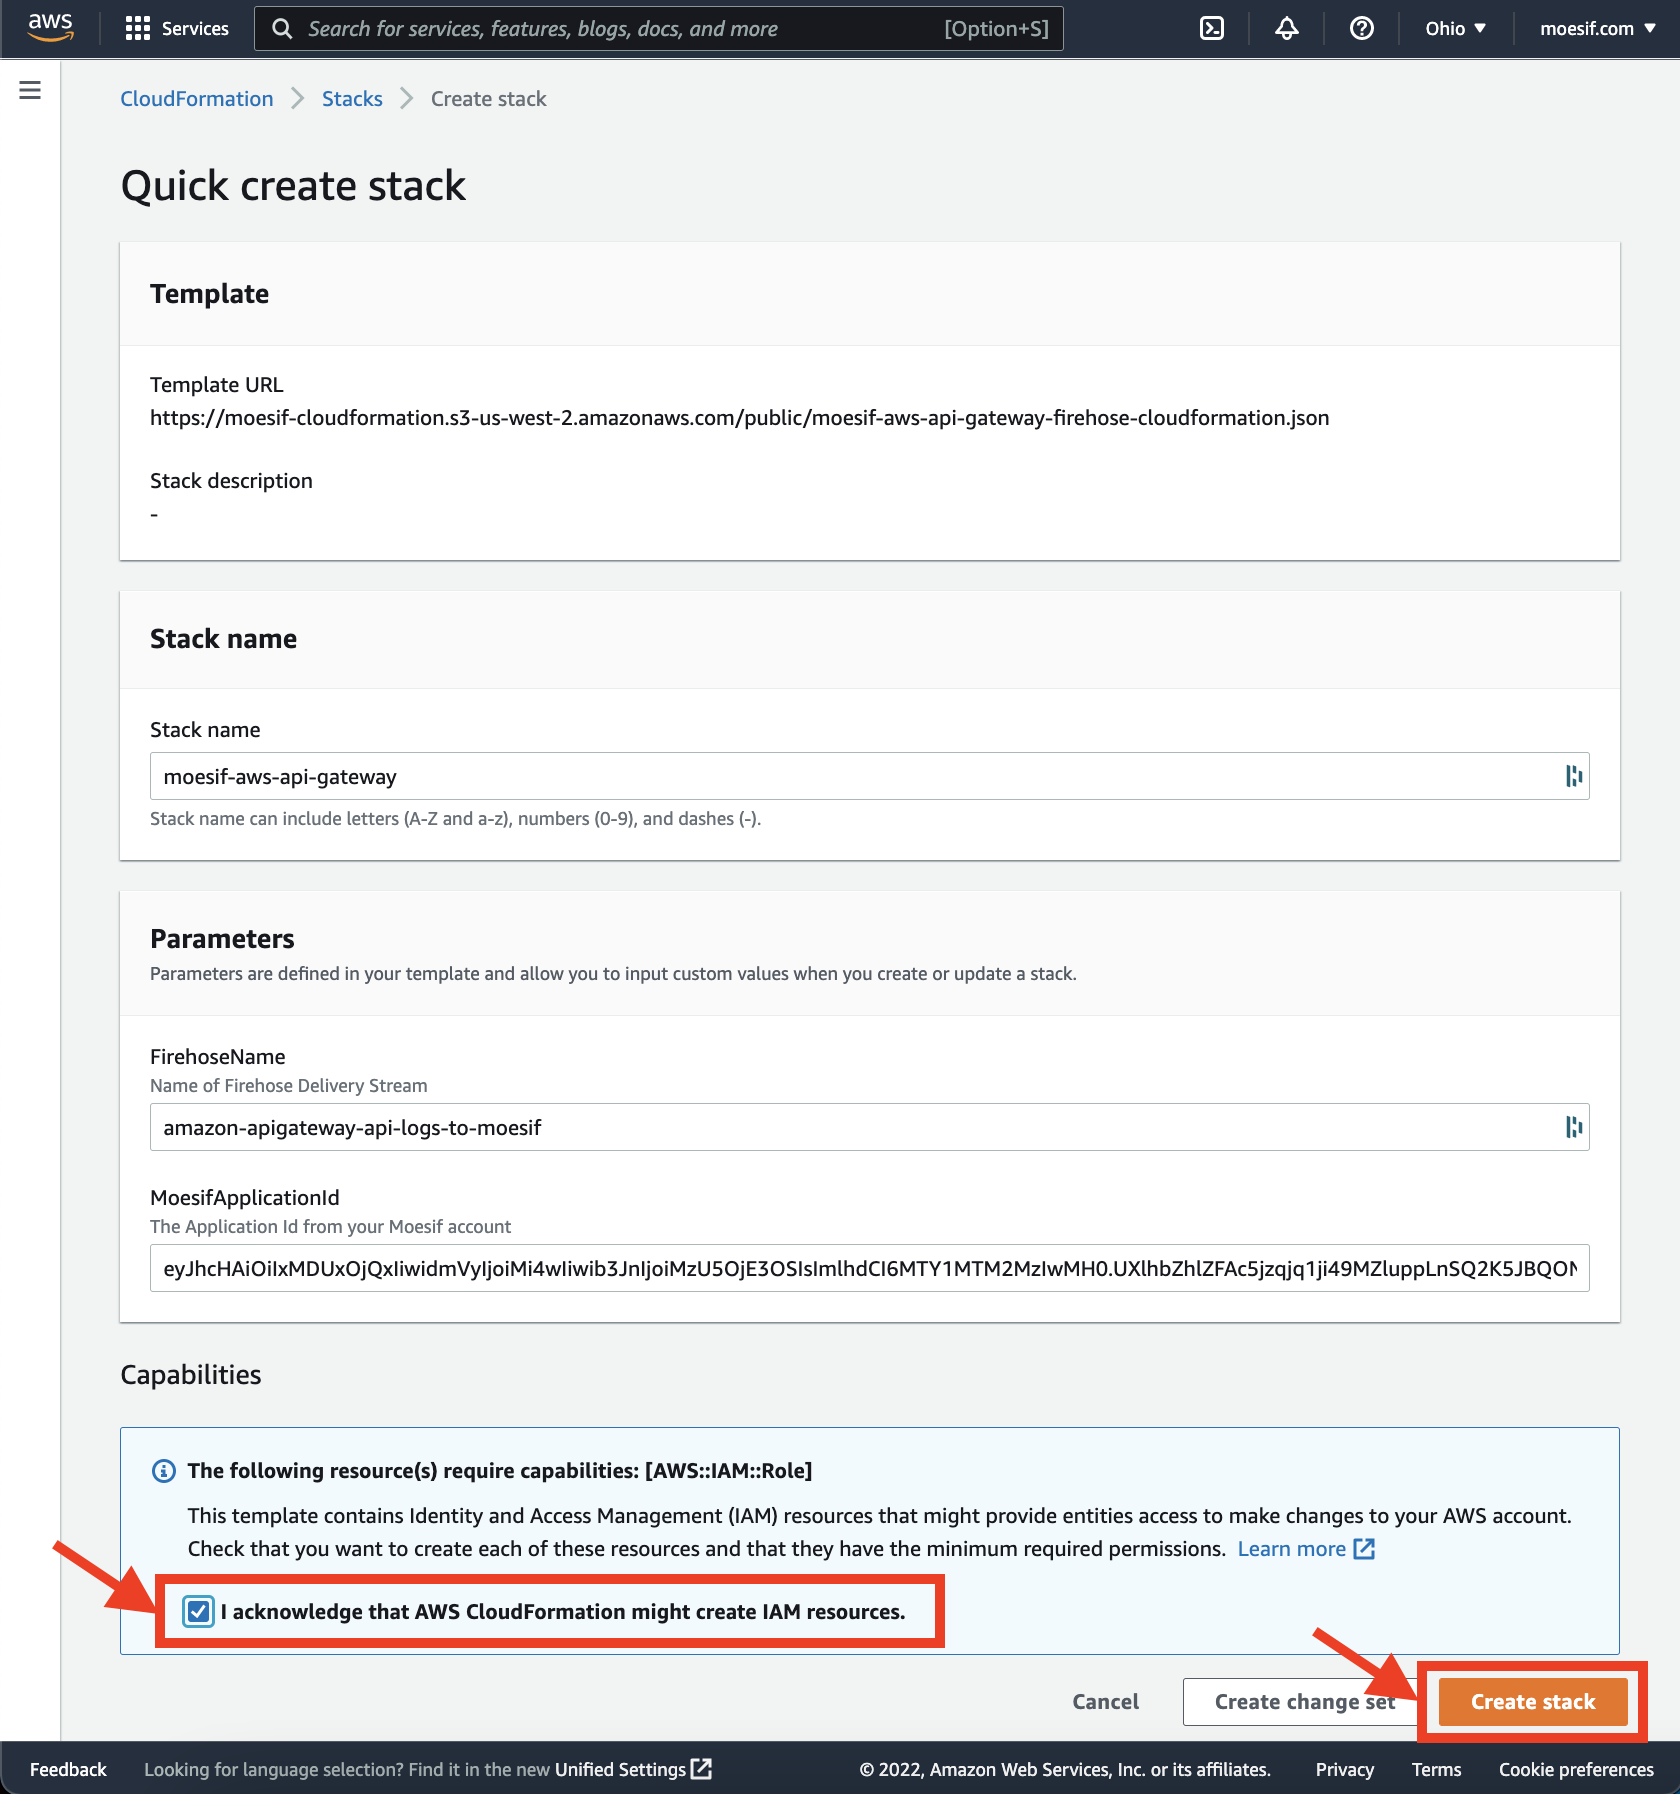Click the Terms link in the footer
1680x1794 pixels.
1436,1769
